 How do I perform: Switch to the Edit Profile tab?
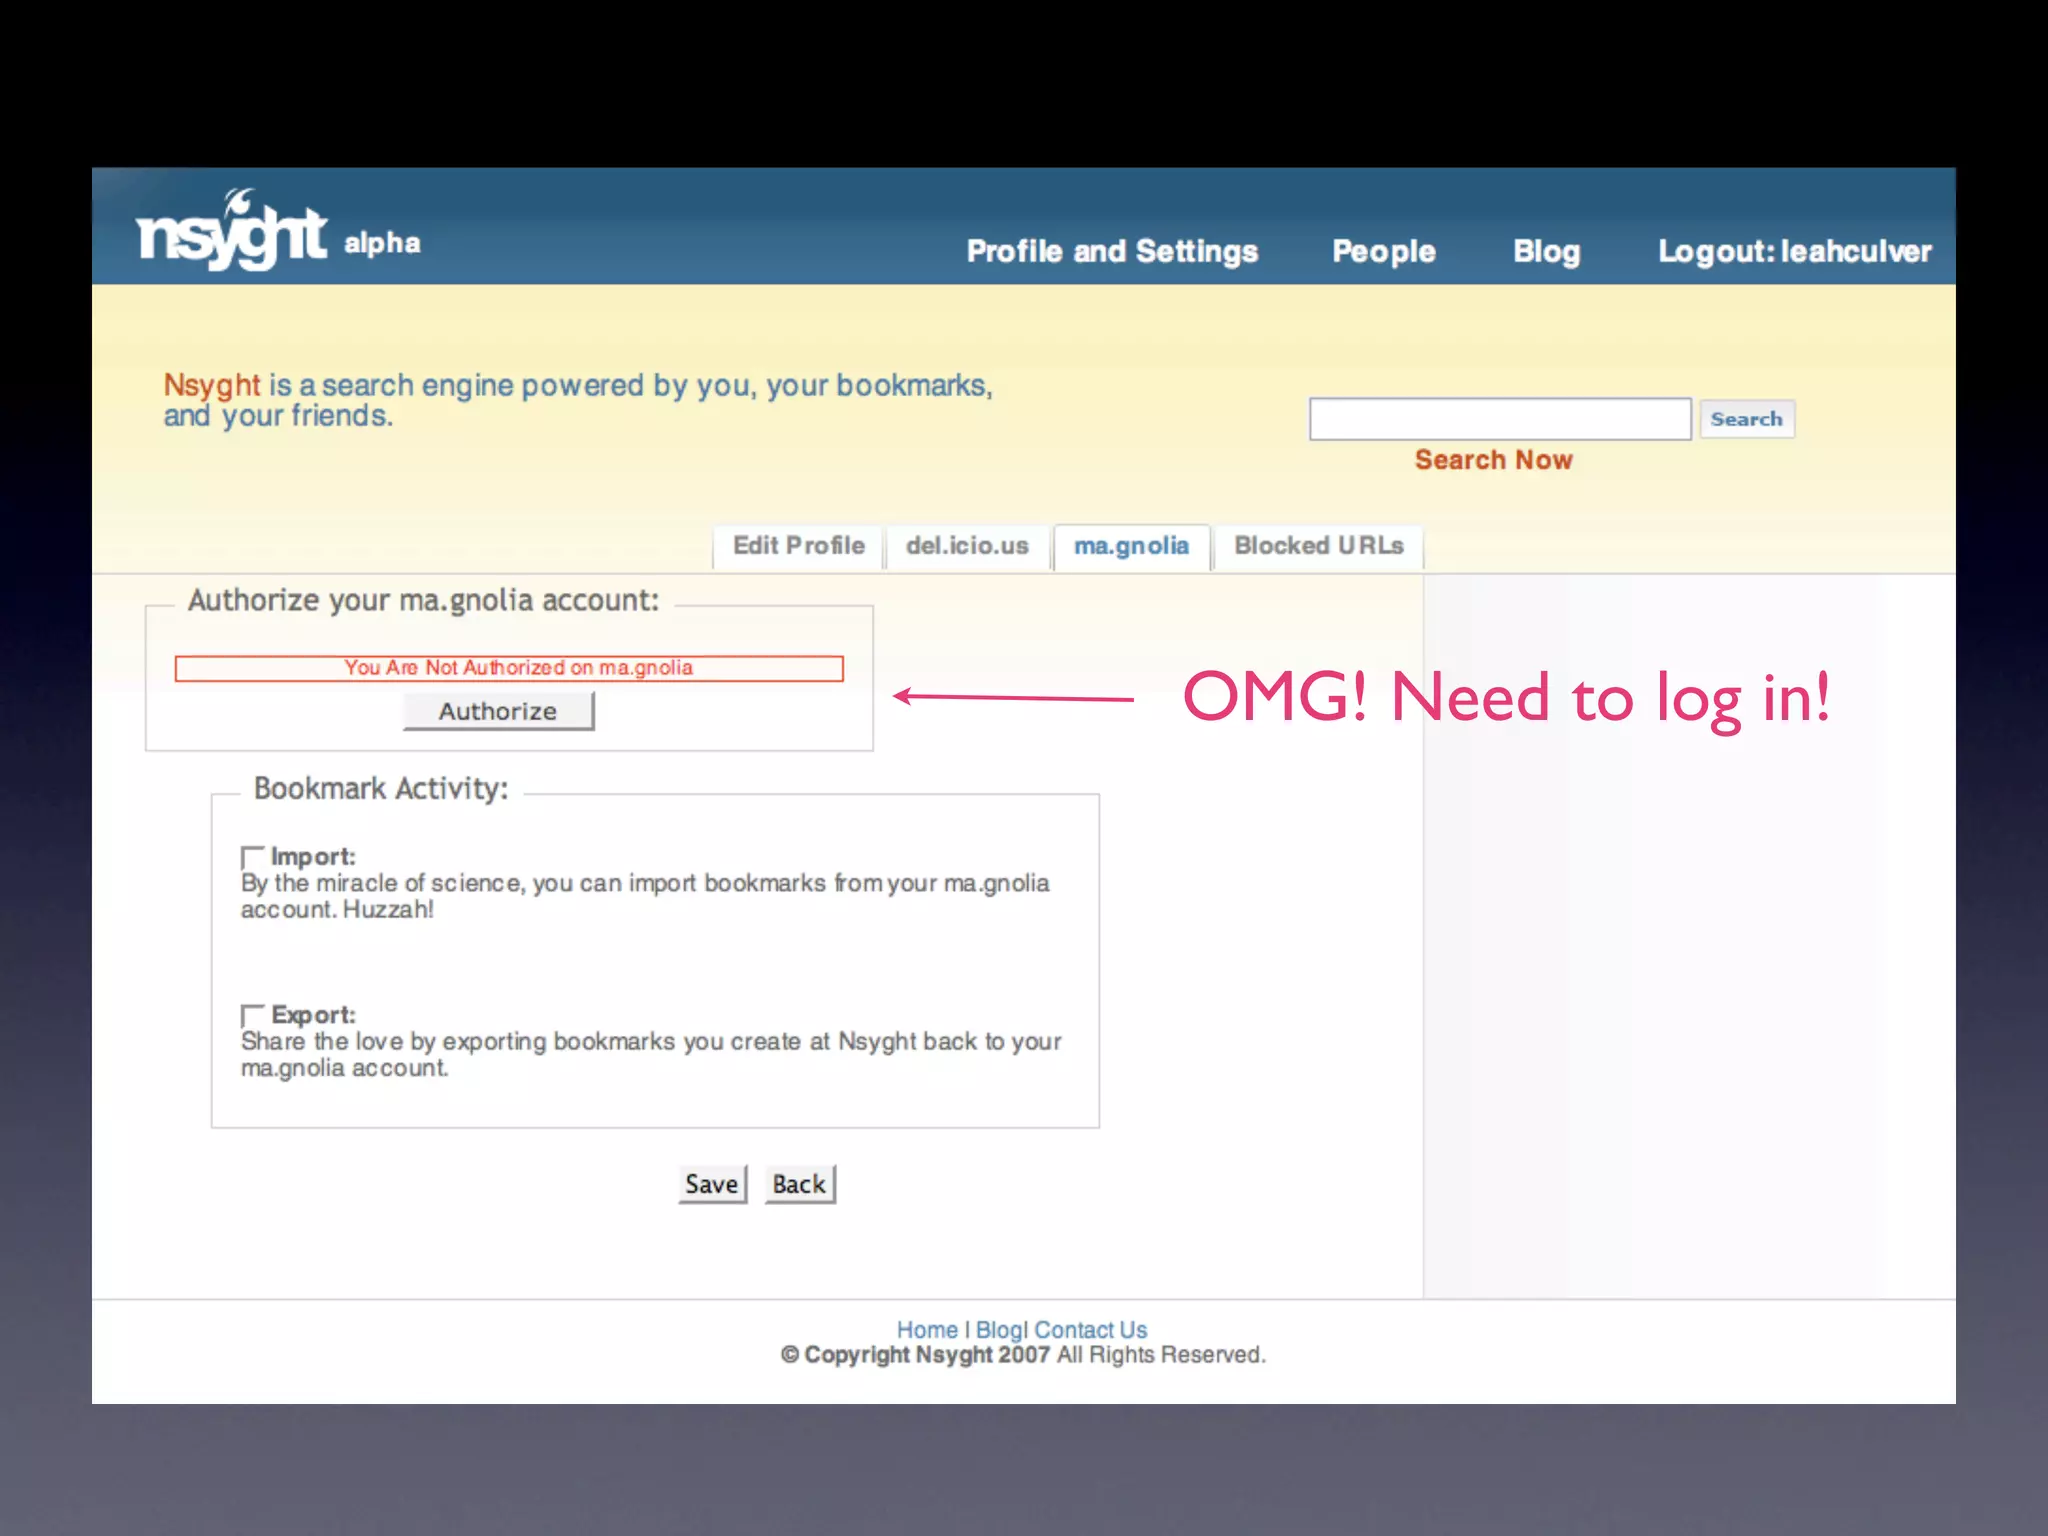(798, 546)
